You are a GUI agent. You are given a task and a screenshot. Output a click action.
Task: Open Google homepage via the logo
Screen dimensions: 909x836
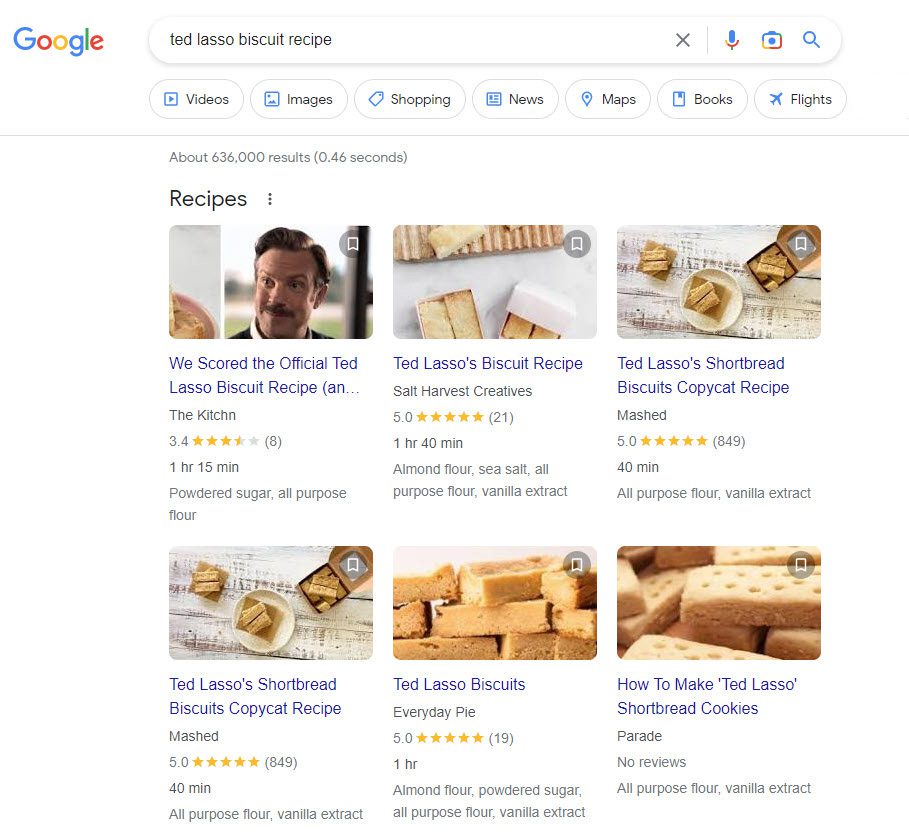(59, 41)
